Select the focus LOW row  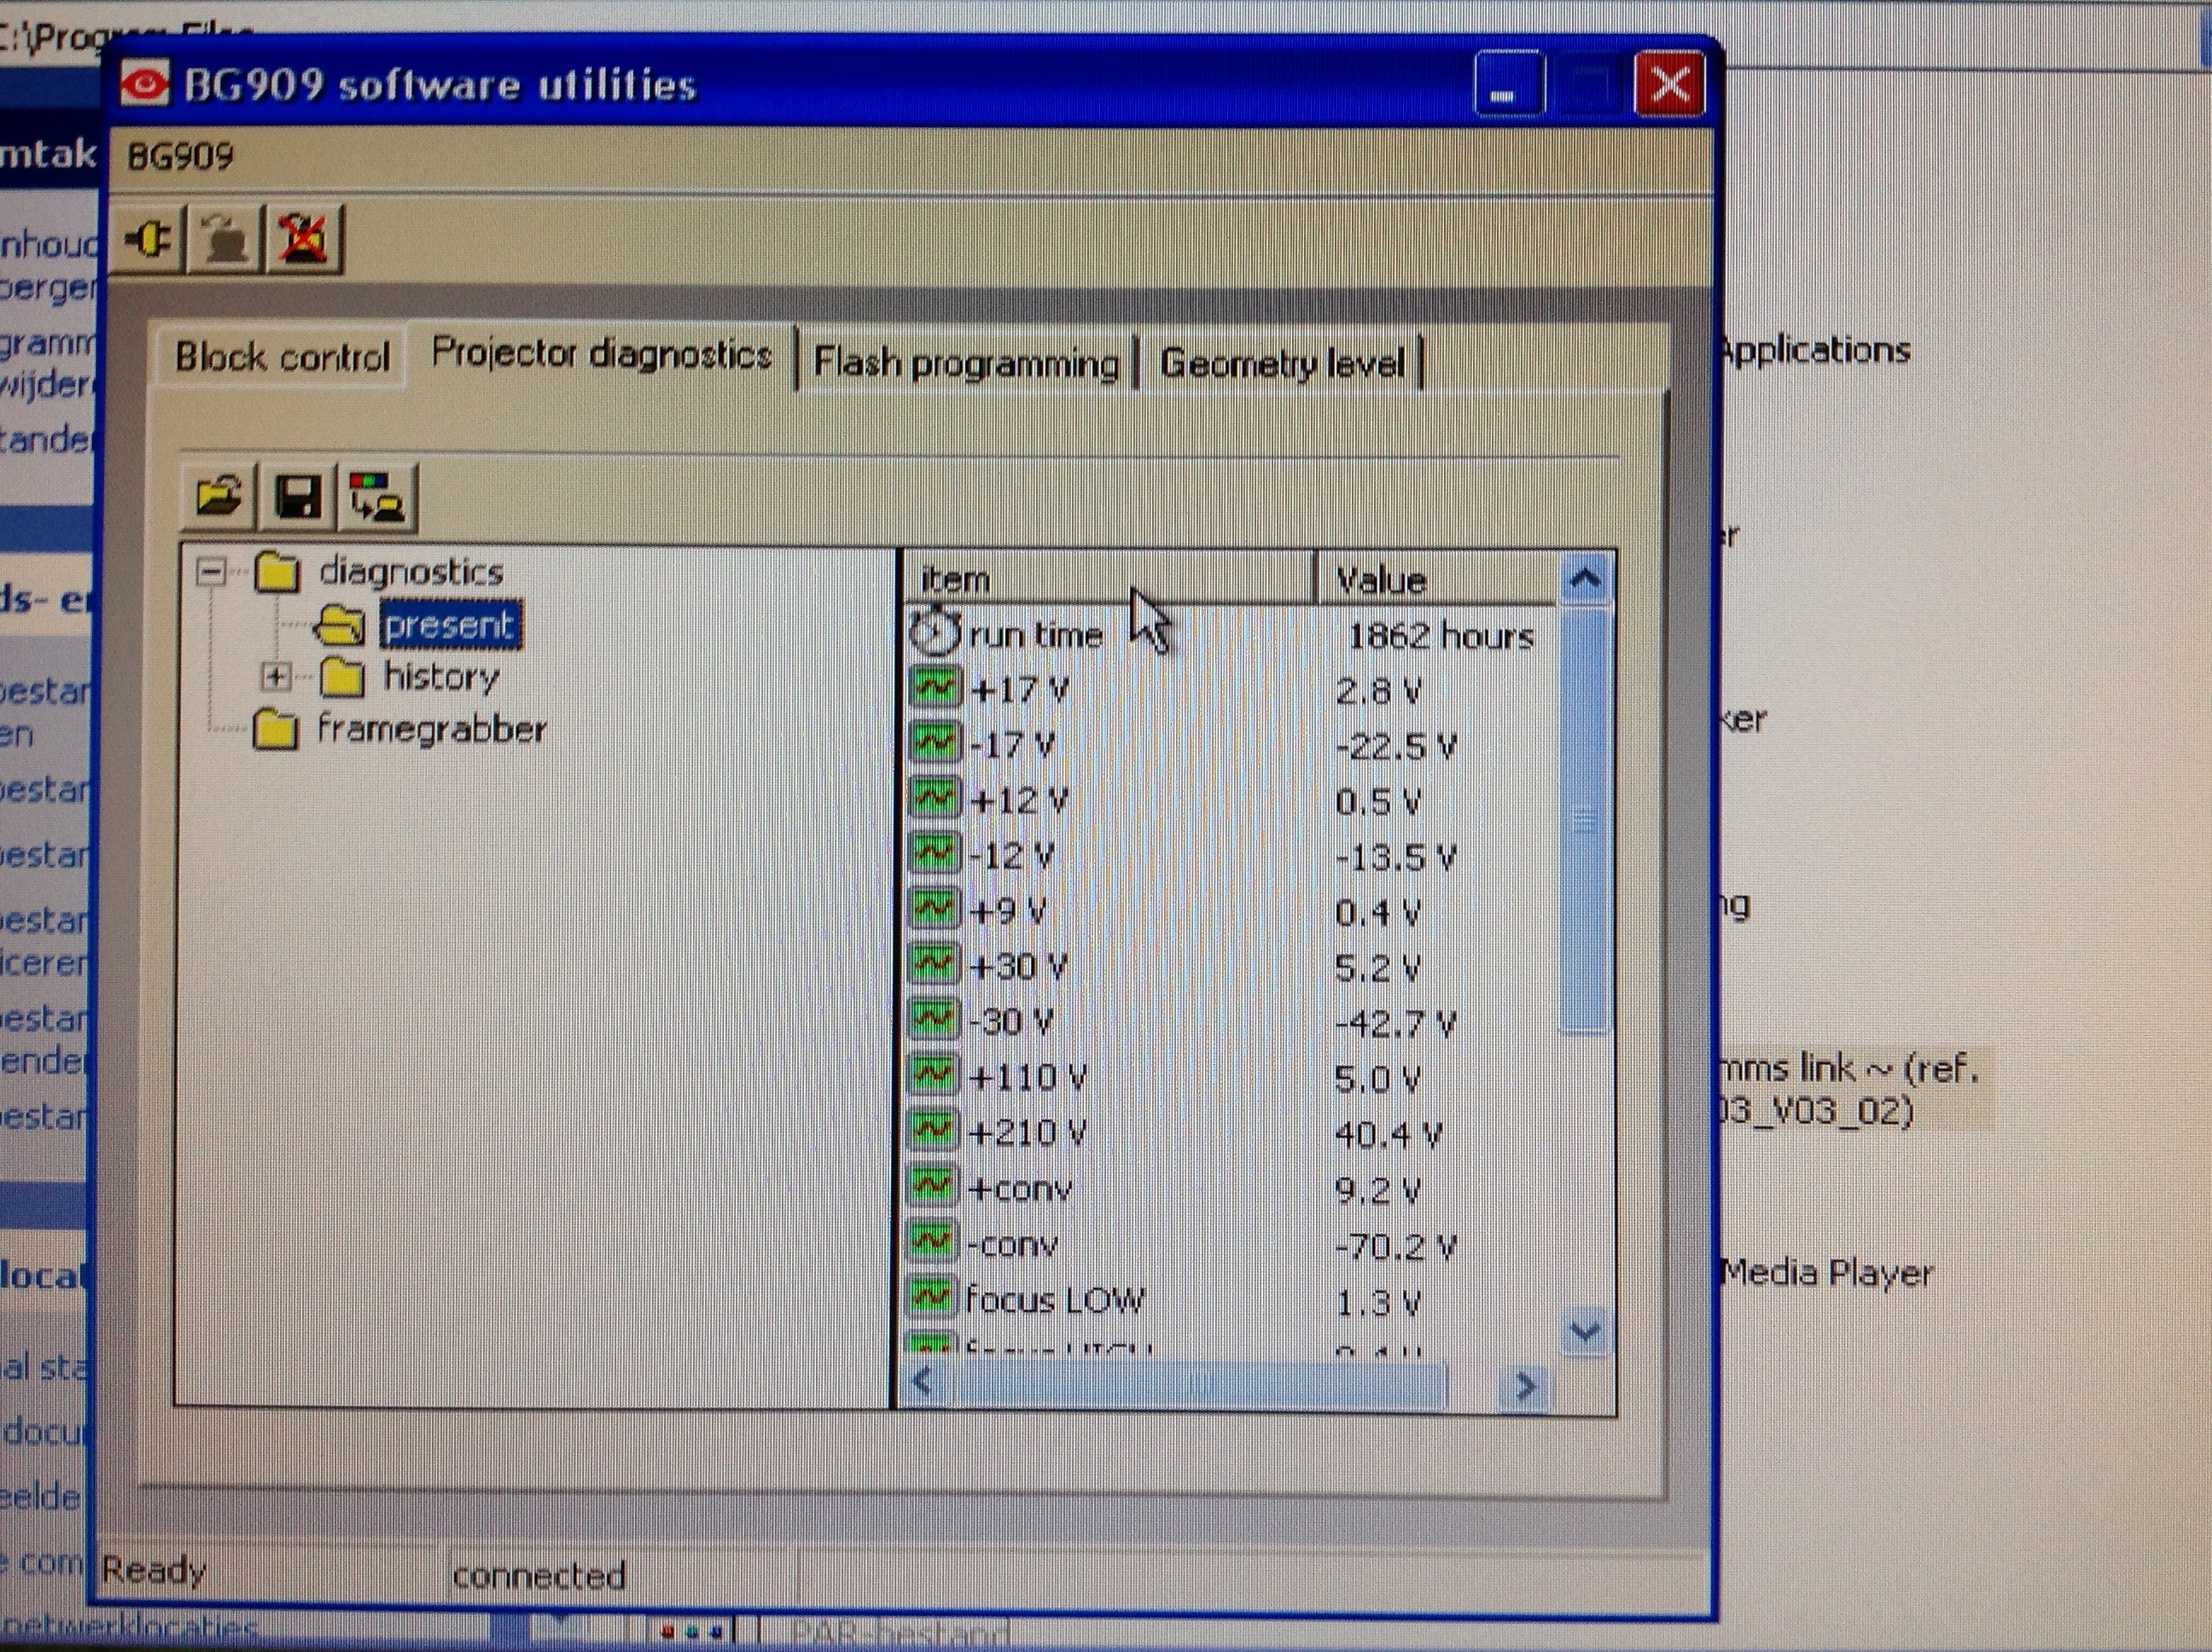(1054, 1300)
